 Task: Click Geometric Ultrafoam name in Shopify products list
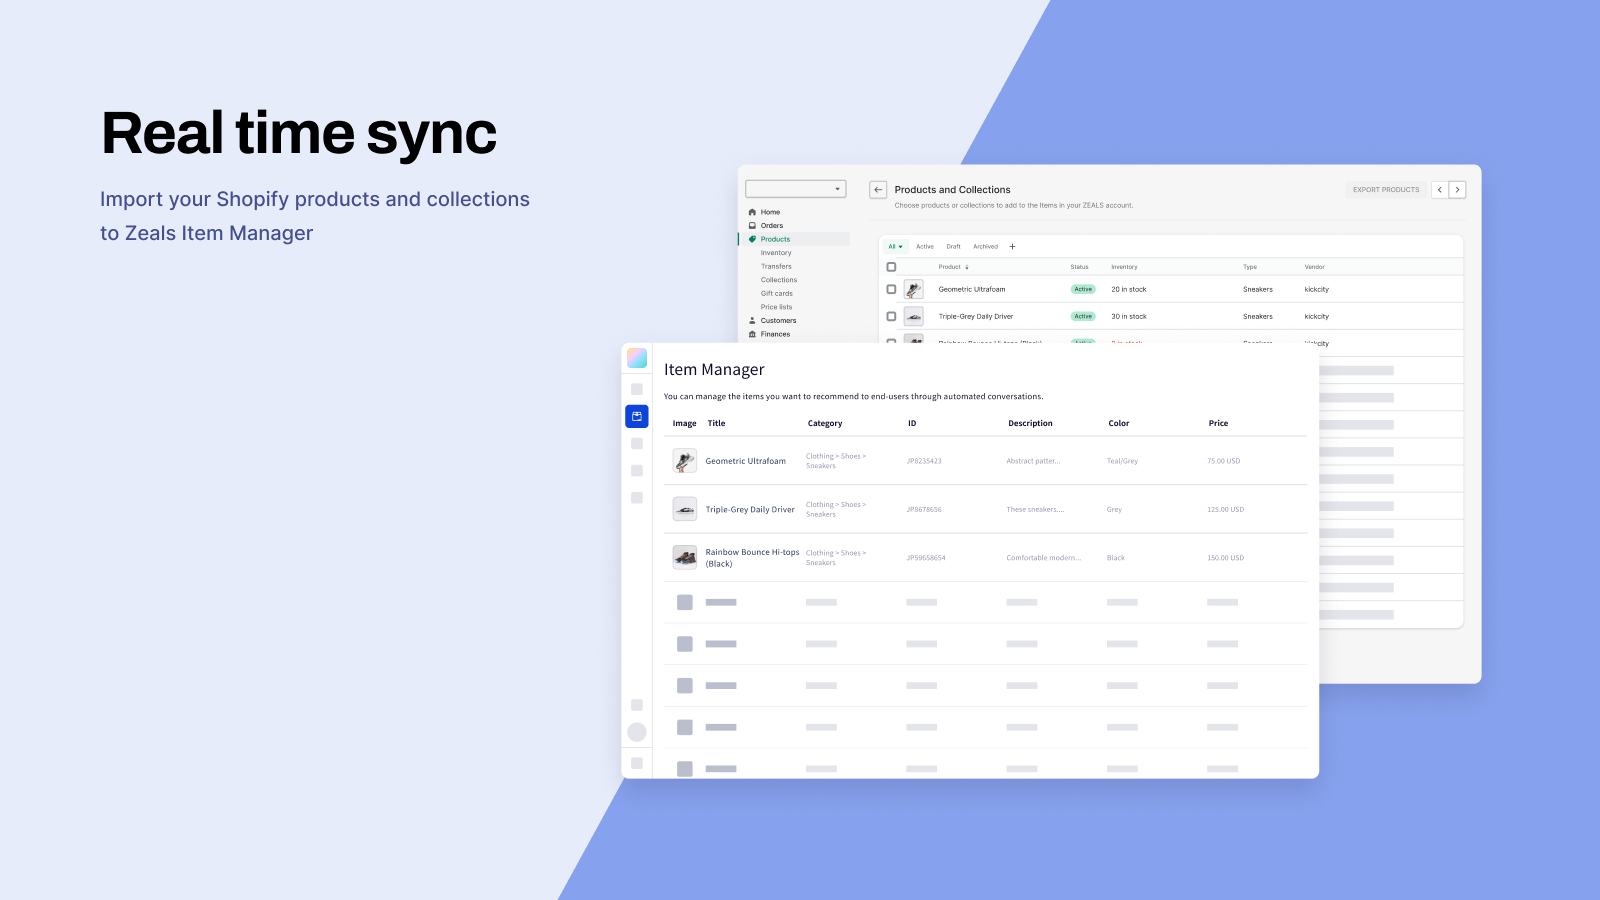[x=972, y=289]
